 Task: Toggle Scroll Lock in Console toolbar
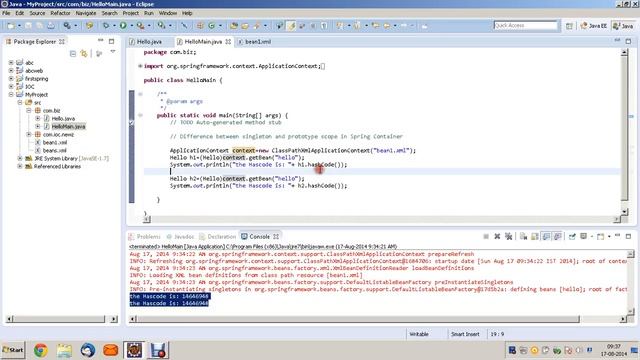(535, 236)
